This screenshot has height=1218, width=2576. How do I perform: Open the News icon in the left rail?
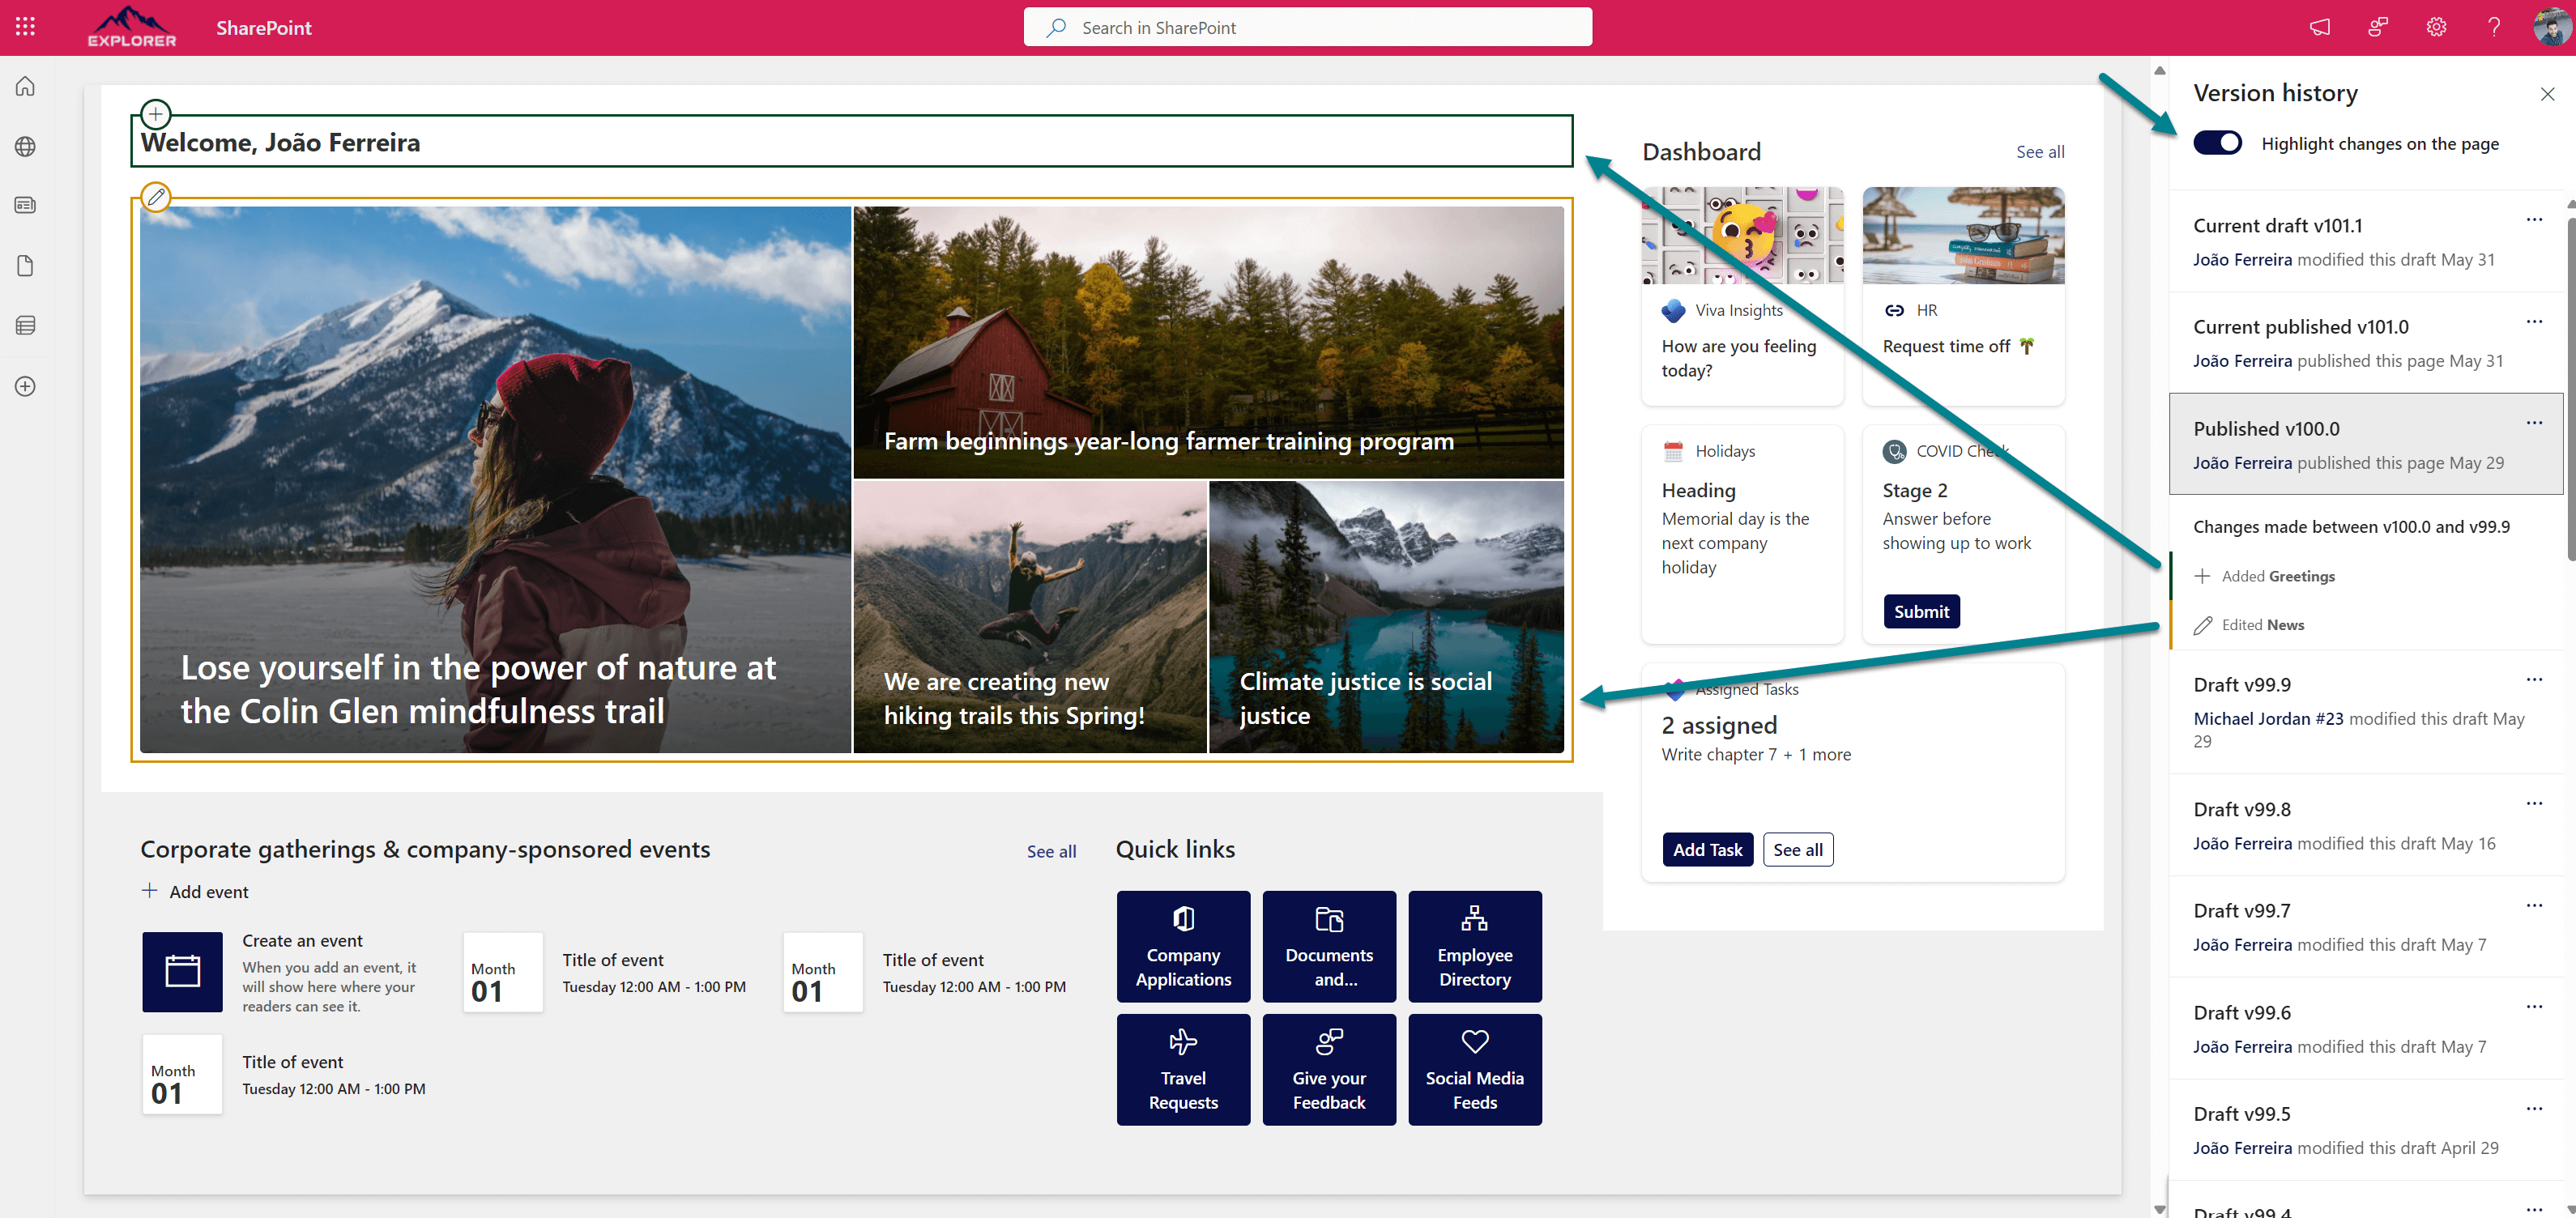pos(24,205)
